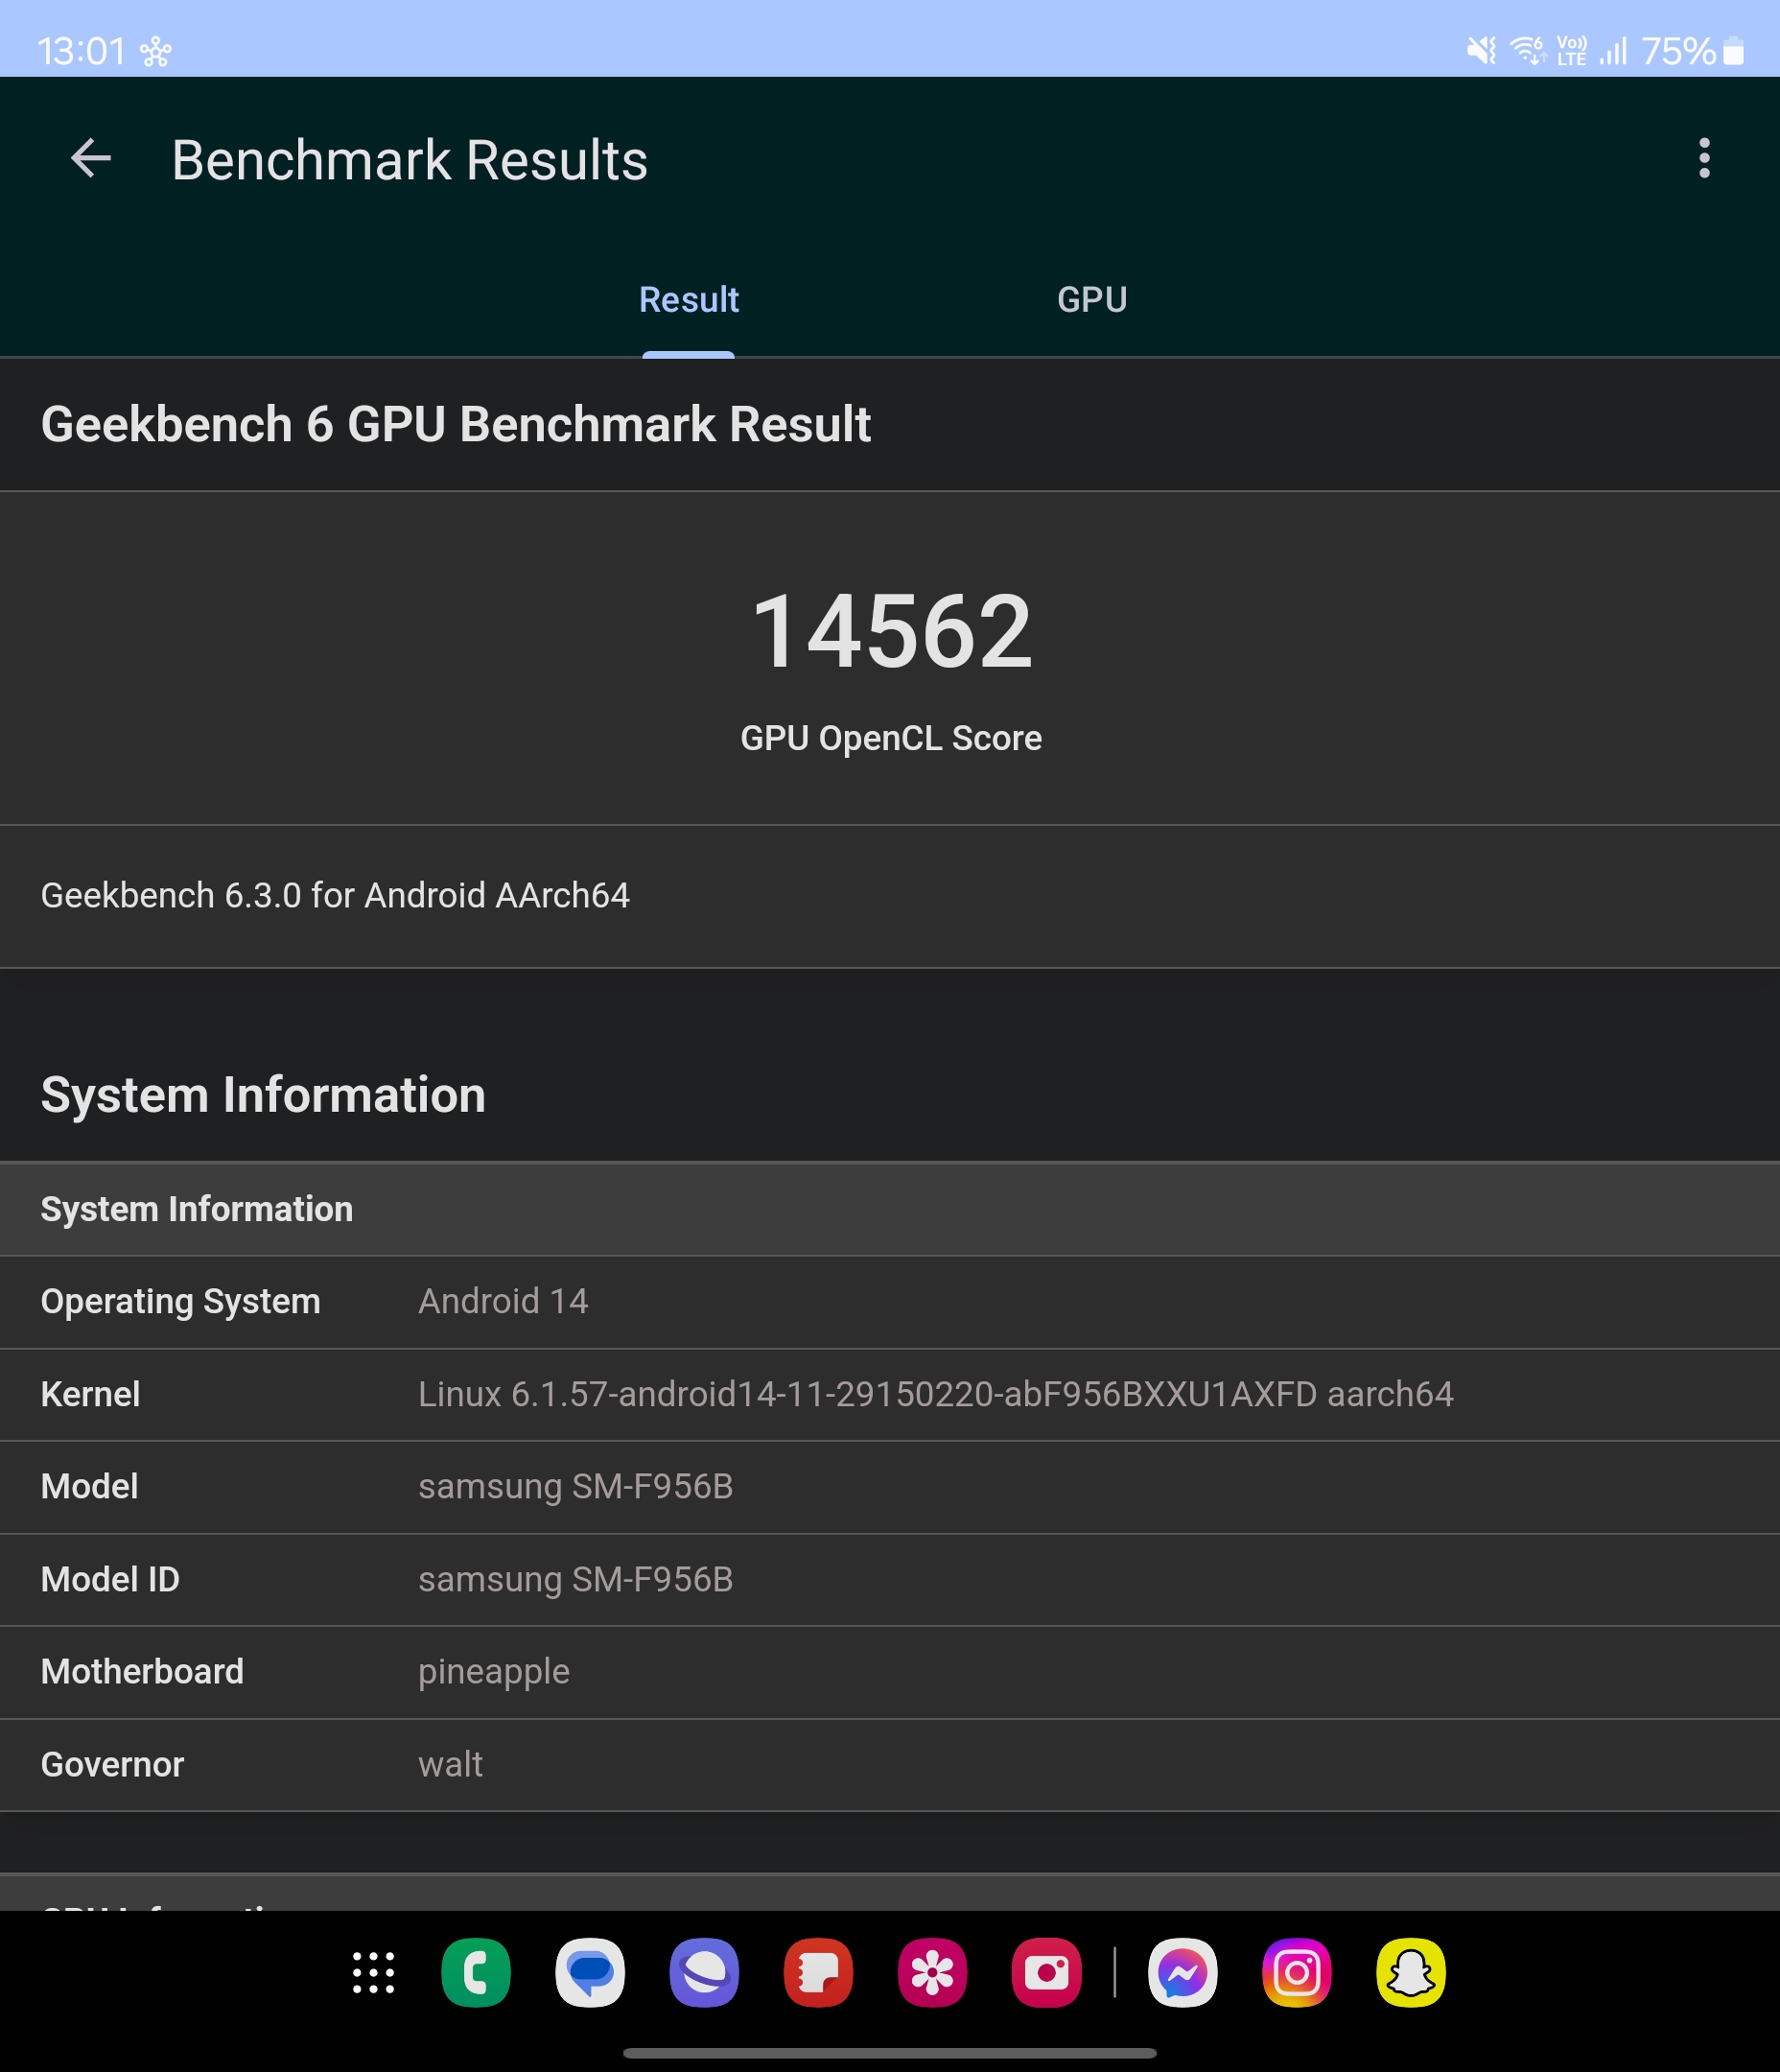
Task: Launch the red Camera app
Action: point(1046,1973)
